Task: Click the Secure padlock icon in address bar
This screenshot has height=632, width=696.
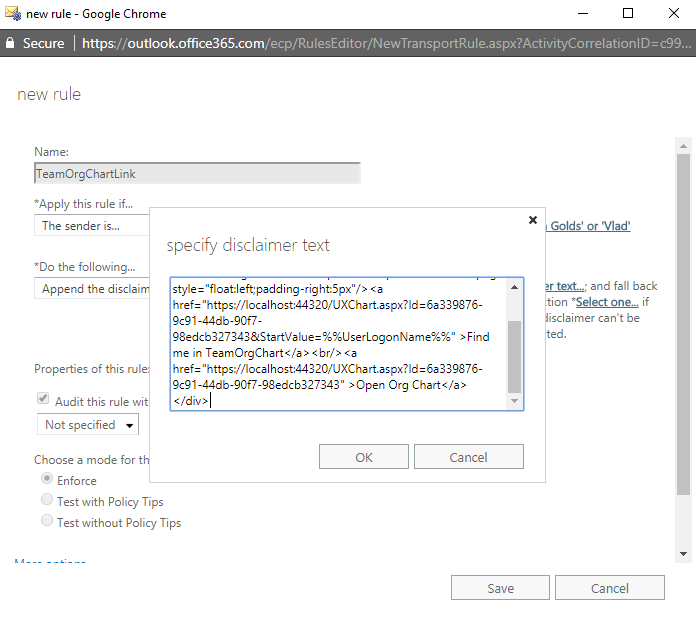Action: [11, 43]
